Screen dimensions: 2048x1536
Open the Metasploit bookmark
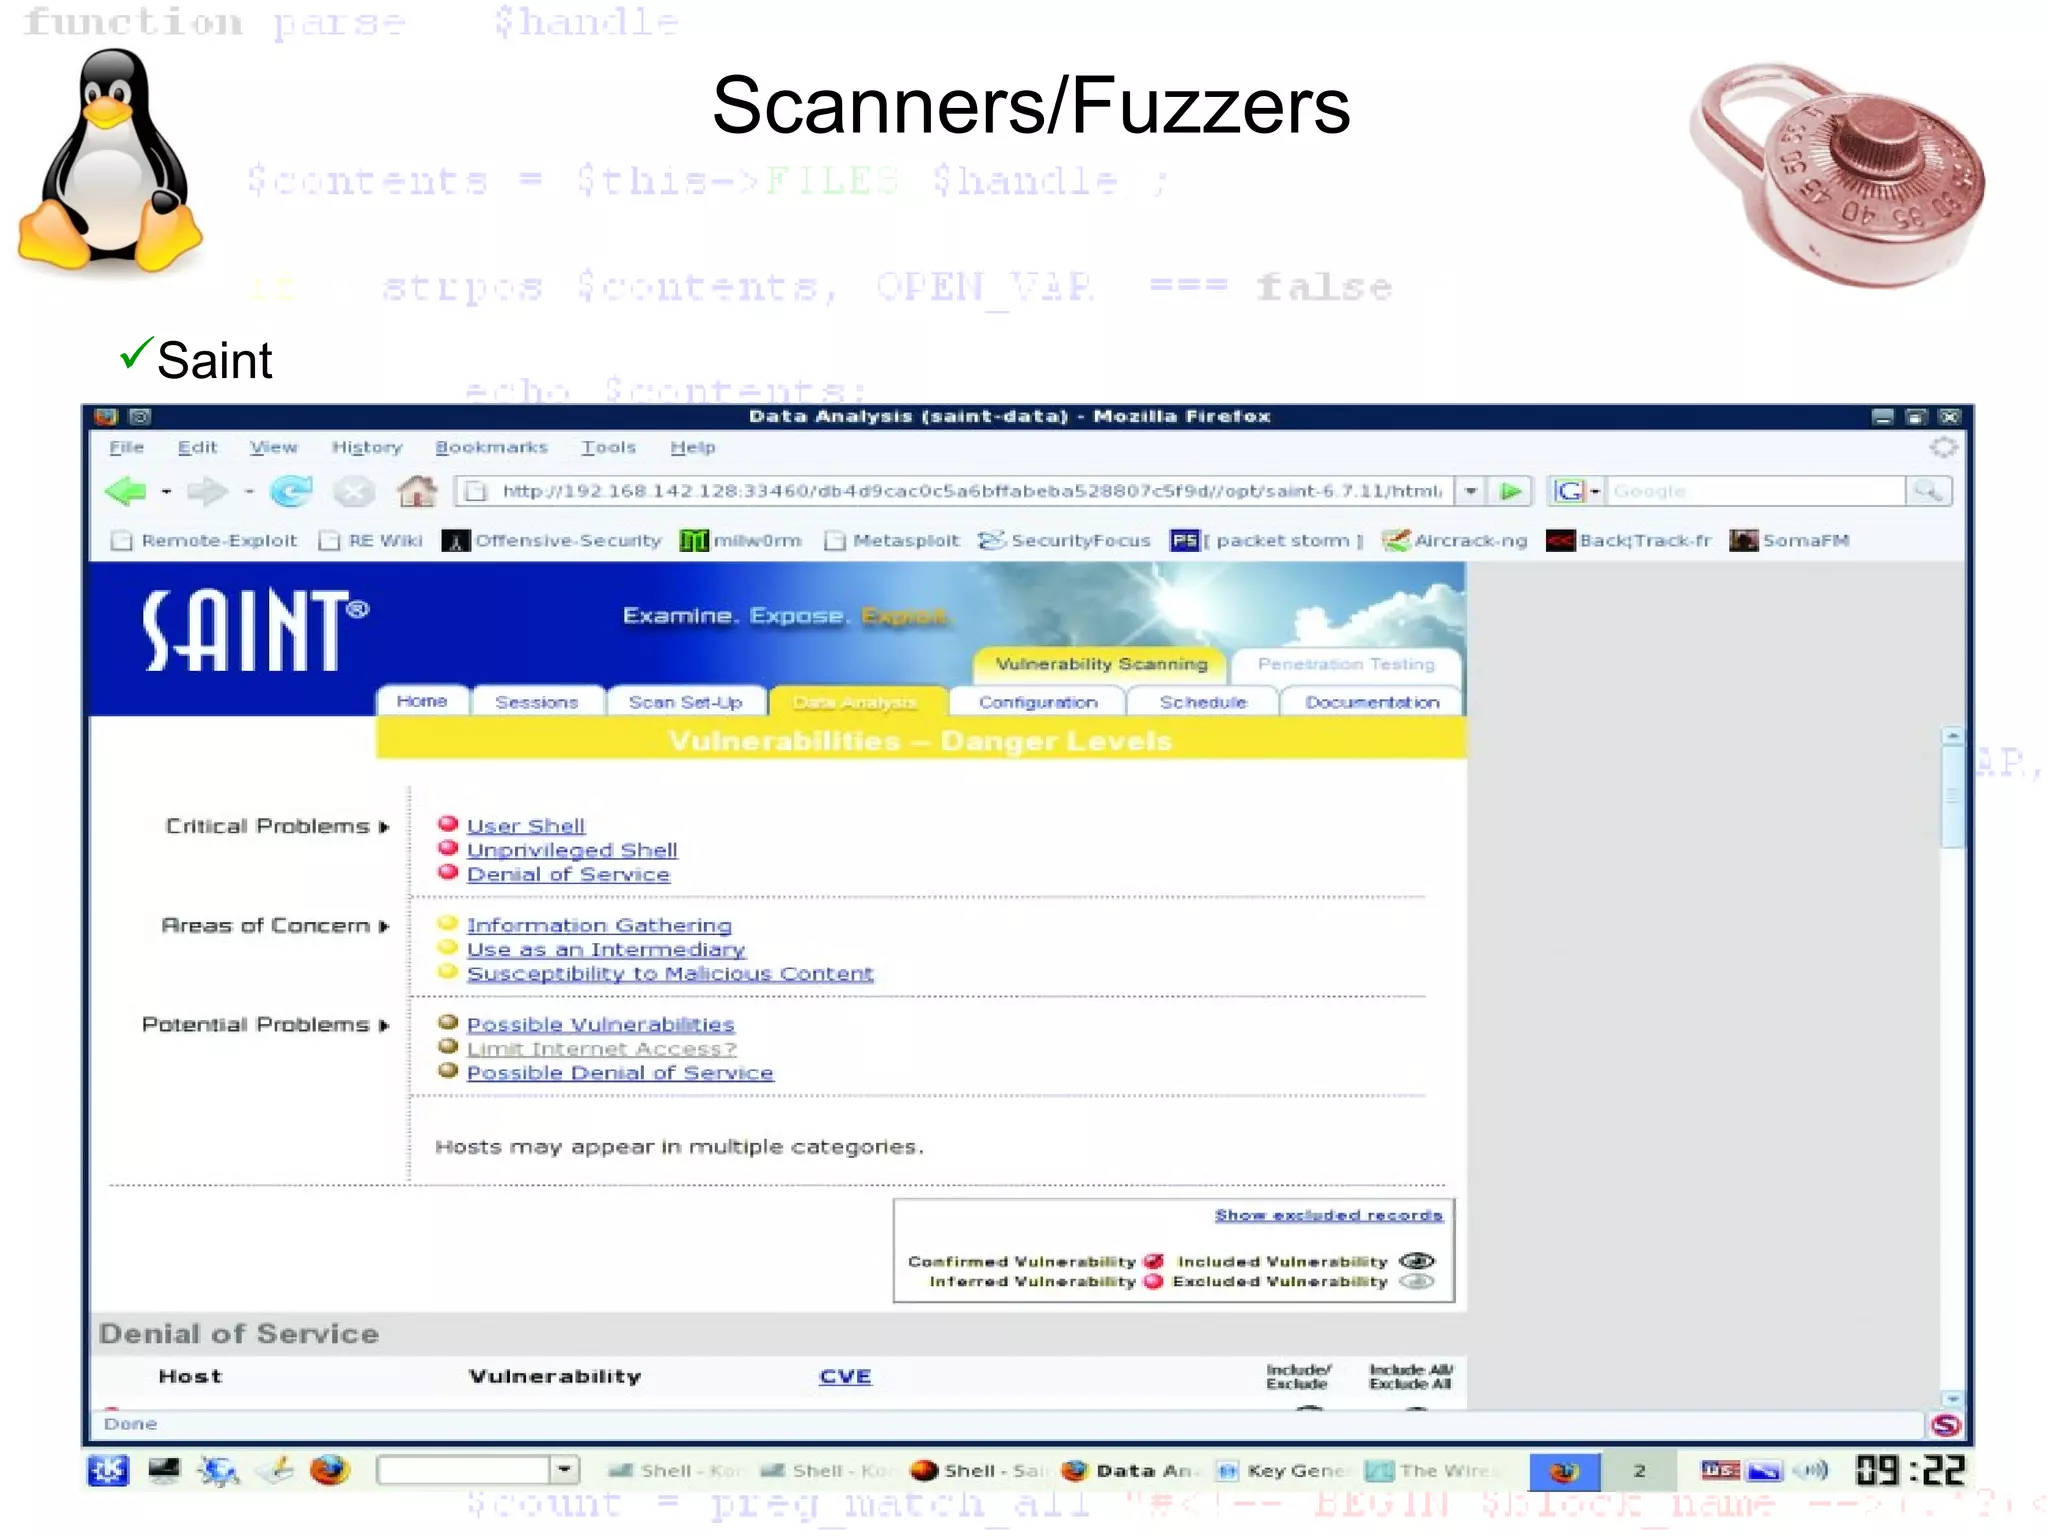pos(891,541)
